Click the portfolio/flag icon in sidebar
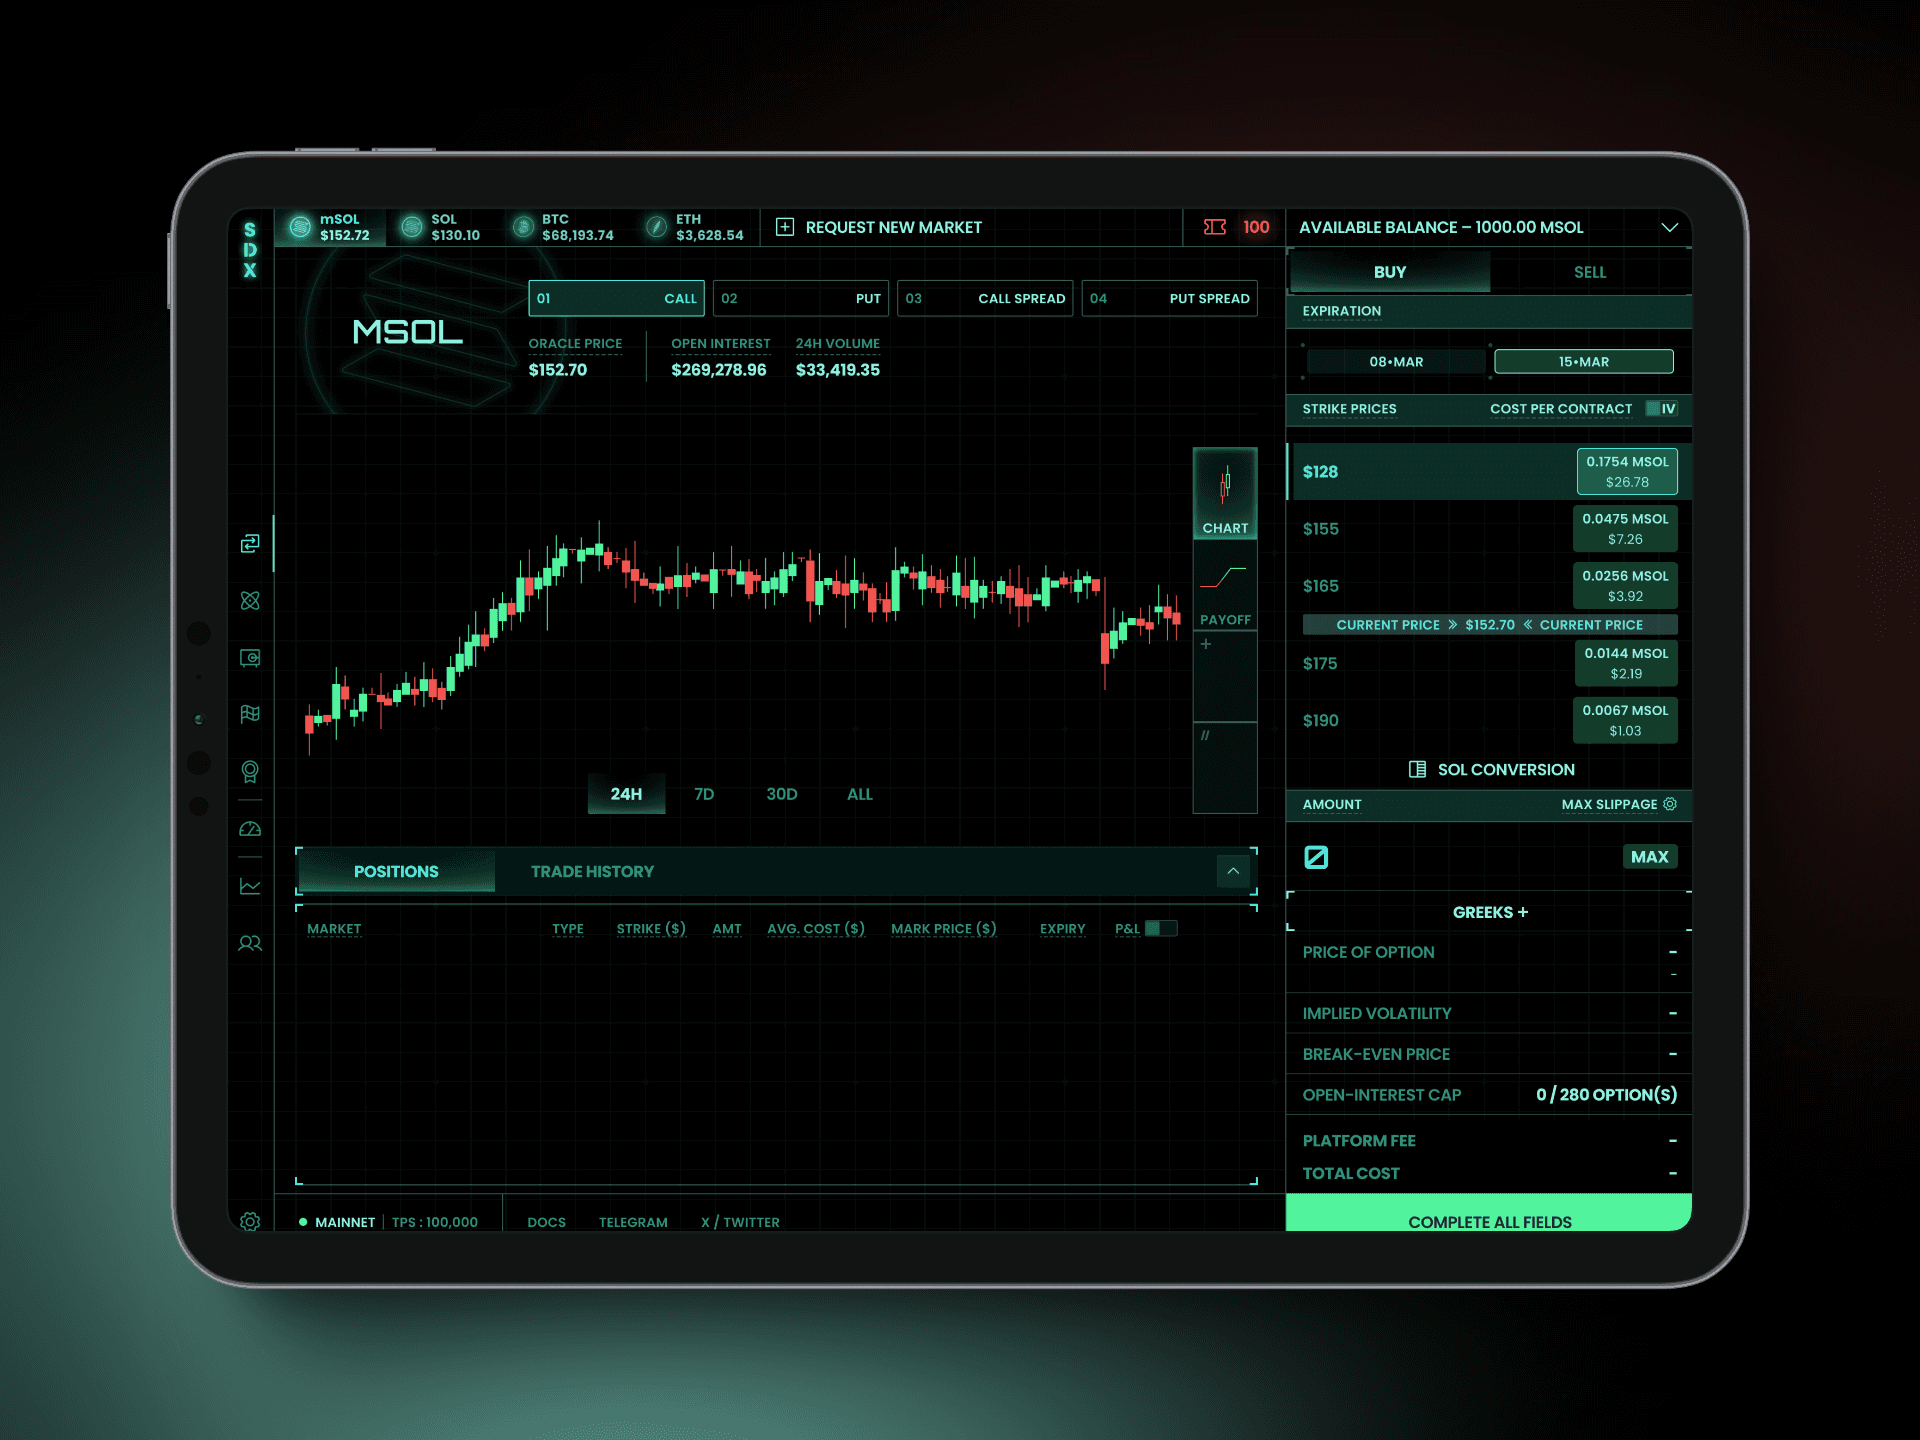Viewport: 1920px width, 1440px height. 251,712
